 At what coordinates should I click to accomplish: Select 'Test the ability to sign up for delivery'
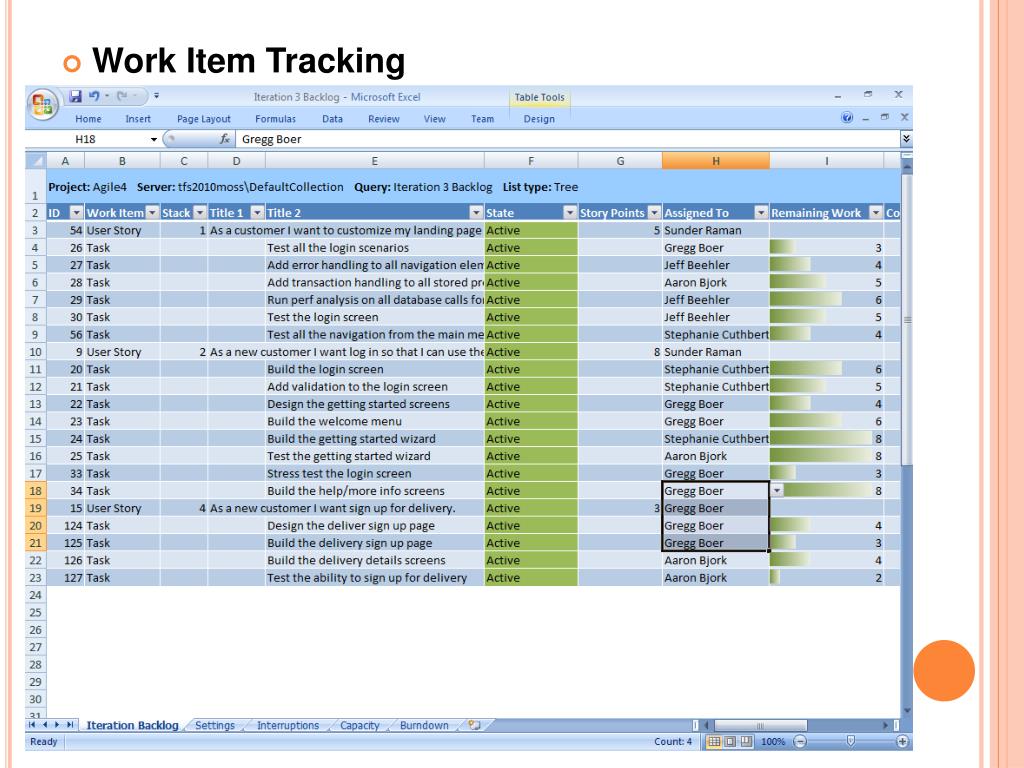375,578
